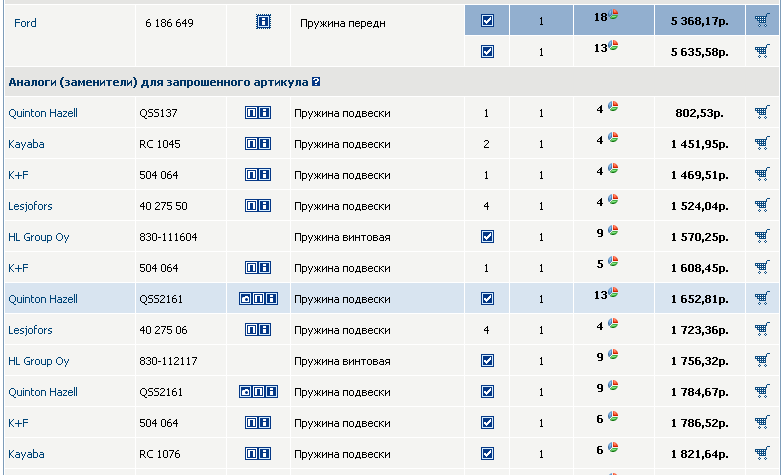Select 'Пружина винтовая' in 830-112117 row

[x=342, y=361]
